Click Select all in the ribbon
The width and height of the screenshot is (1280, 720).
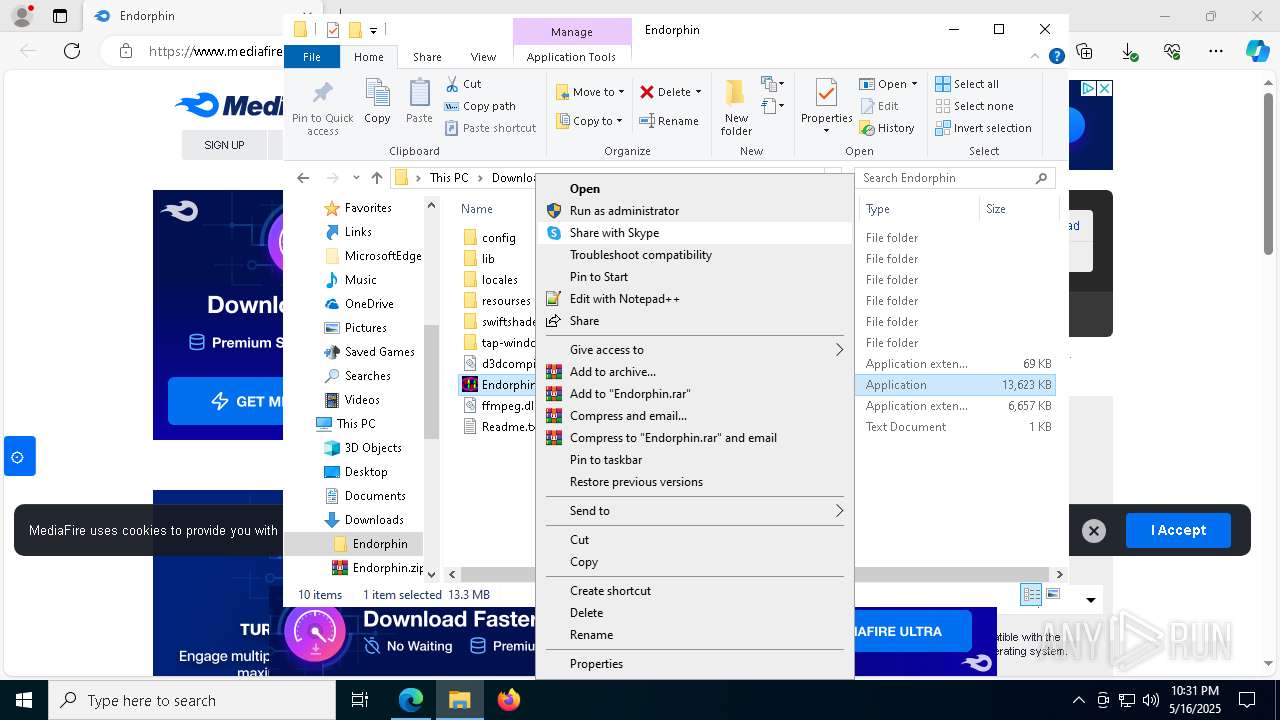(x=967, y=84)
